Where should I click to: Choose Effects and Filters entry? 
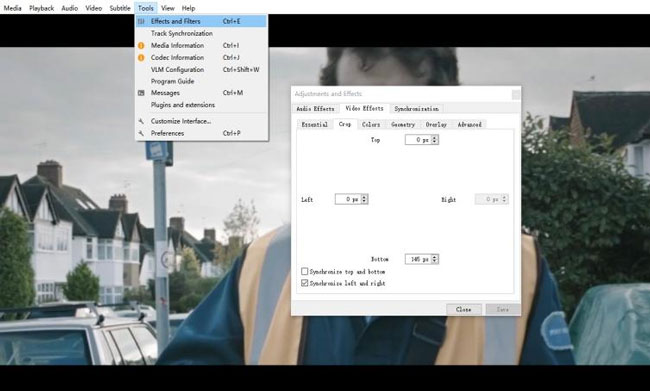(x=201, y=21)
